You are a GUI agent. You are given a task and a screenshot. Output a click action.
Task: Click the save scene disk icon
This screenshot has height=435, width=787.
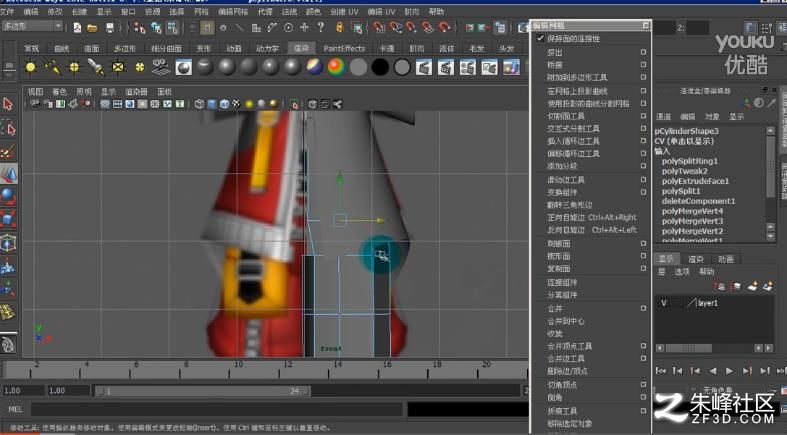tap(109, 28)
